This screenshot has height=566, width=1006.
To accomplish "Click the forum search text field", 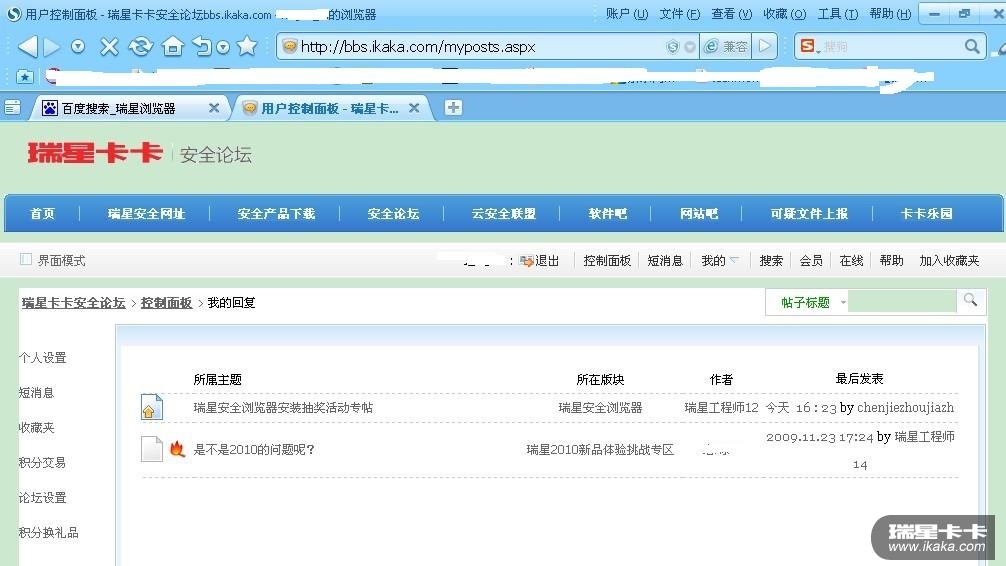I will 901,302.
